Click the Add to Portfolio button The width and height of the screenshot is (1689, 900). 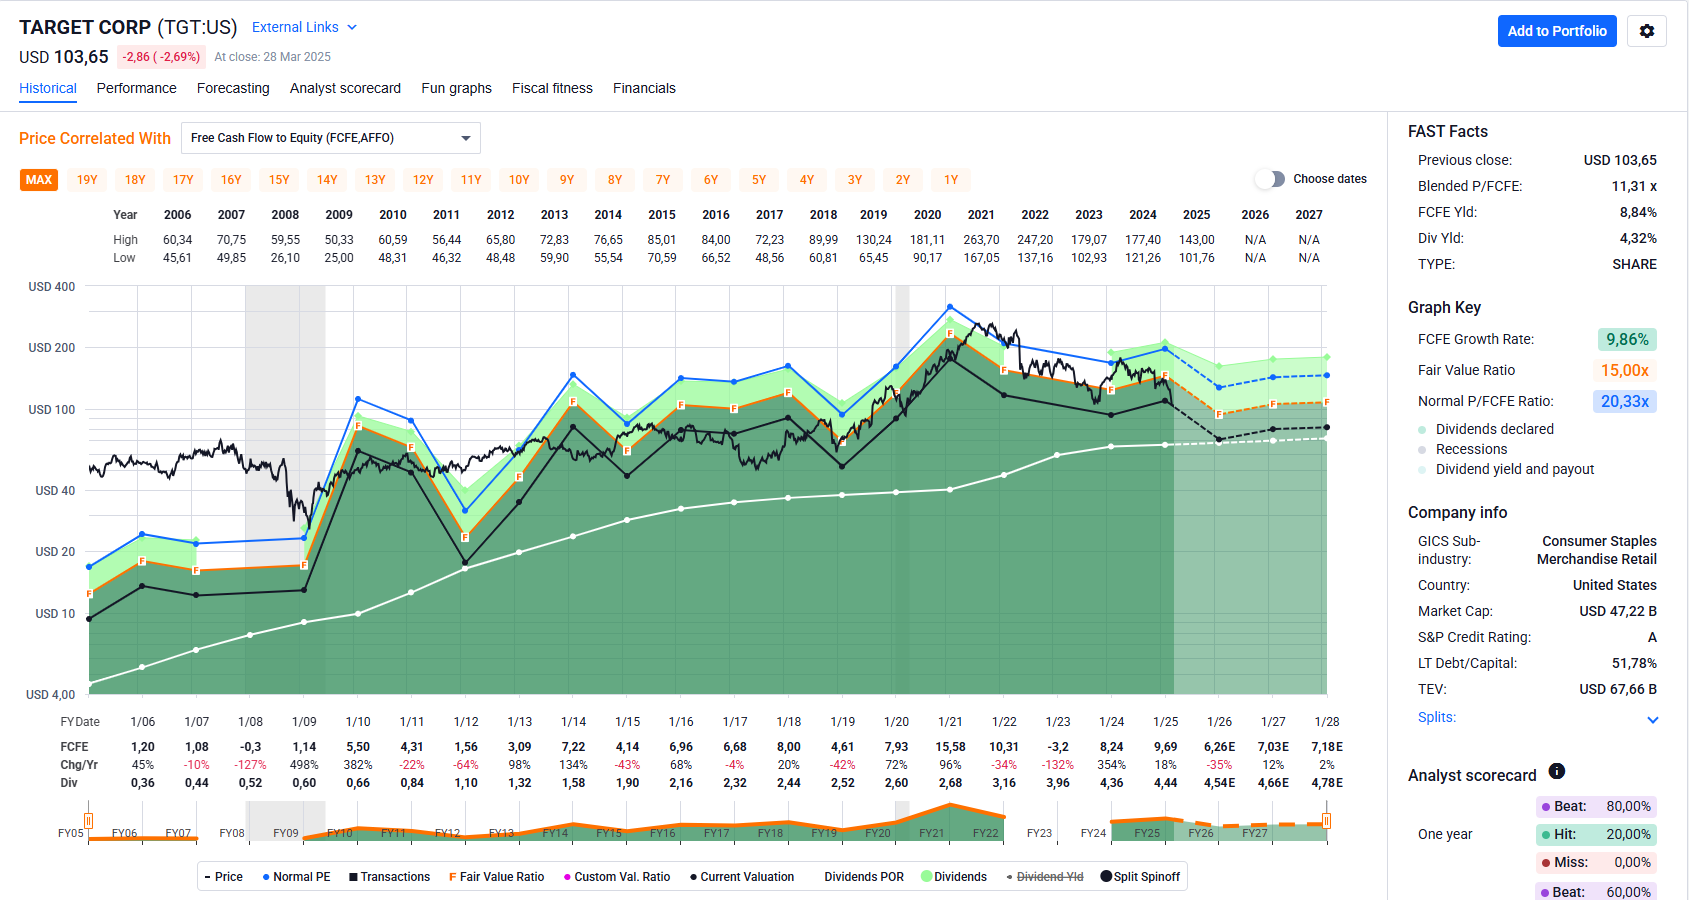click(1556, 31)
